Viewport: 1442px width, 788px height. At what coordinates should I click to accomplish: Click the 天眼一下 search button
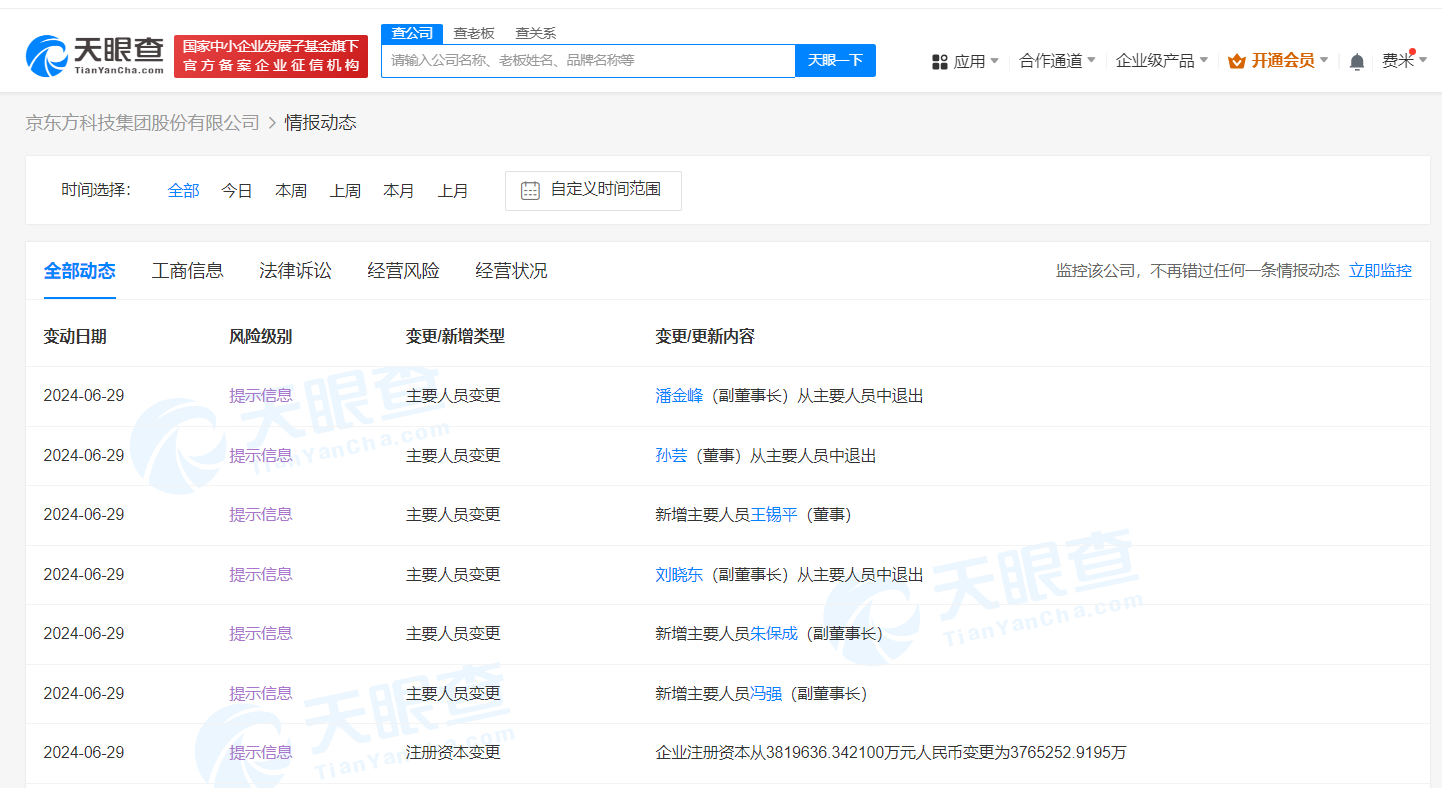[x=835, y=60]
